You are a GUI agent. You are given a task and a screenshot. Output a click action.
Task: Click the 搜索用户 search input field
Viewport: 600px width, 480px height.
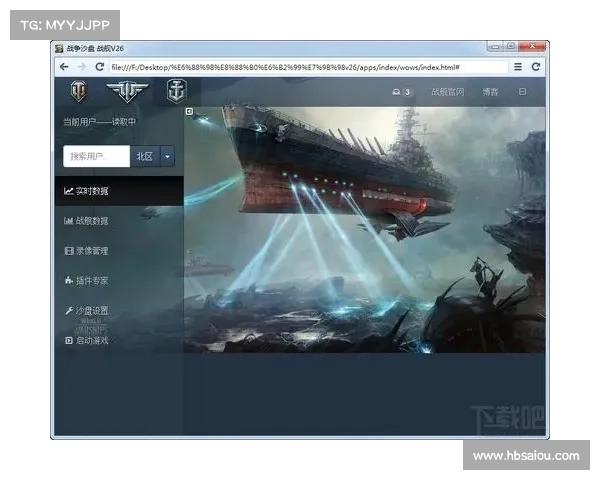click(96, 156)
